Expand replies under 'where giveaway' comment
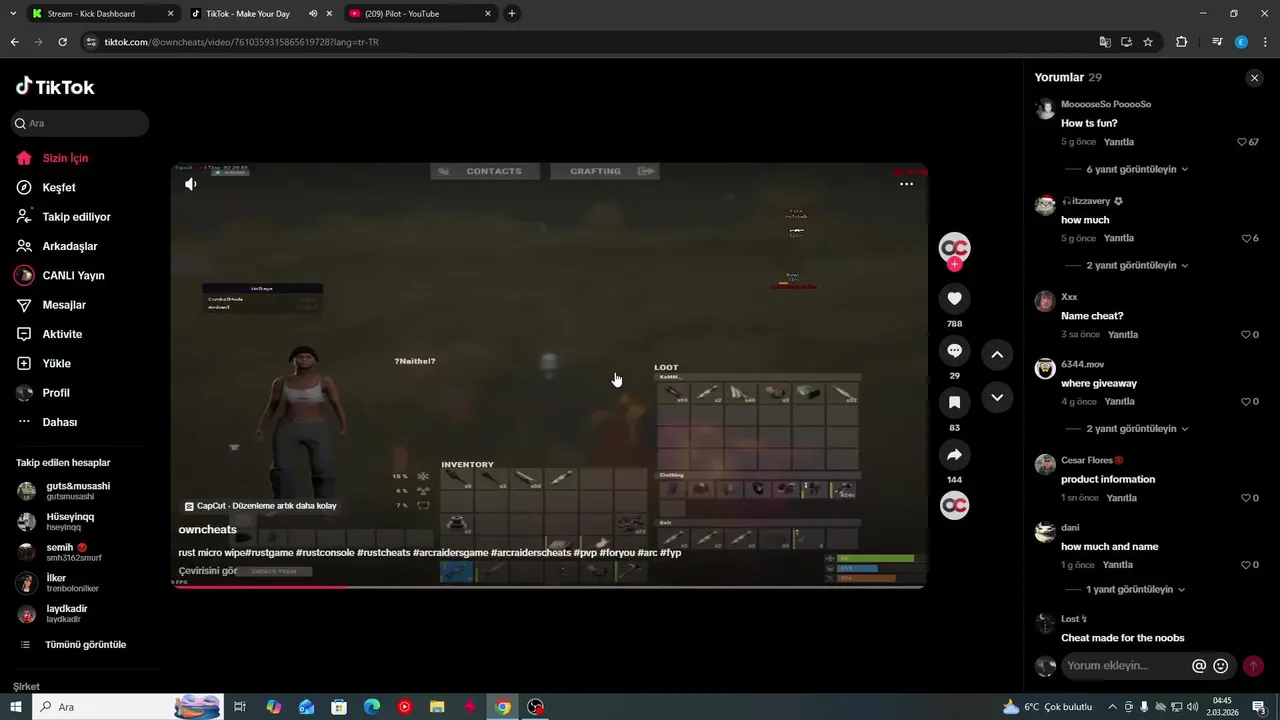 coord(1137,428)
